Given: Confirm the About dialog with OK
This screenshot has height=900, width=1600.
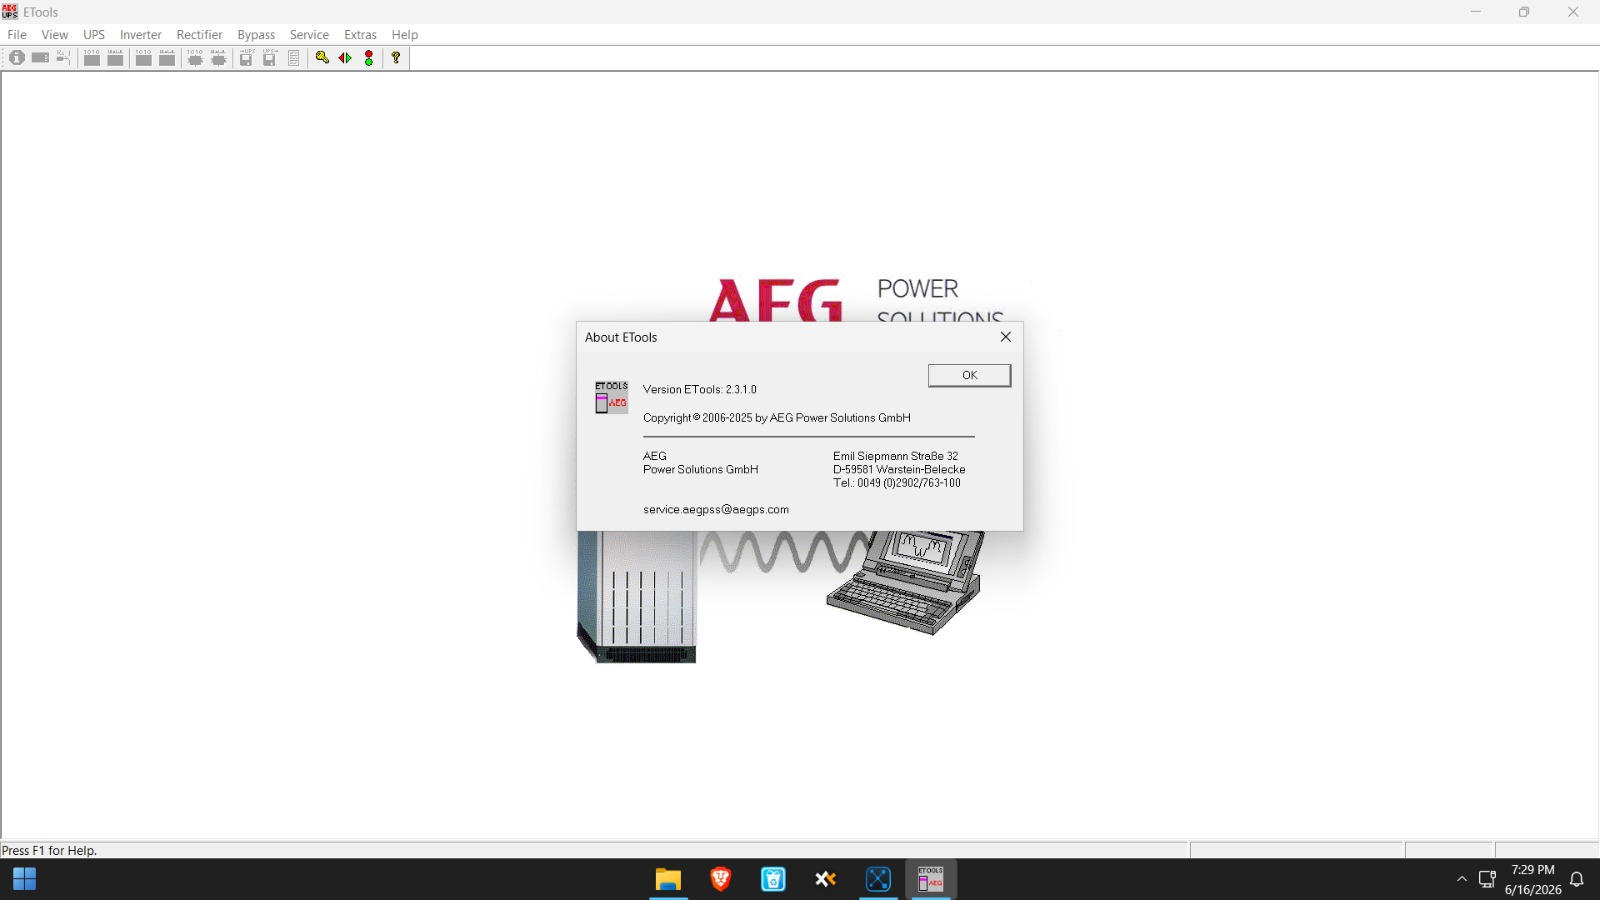Looking at the screenshot, I should (x=969, y=375).
